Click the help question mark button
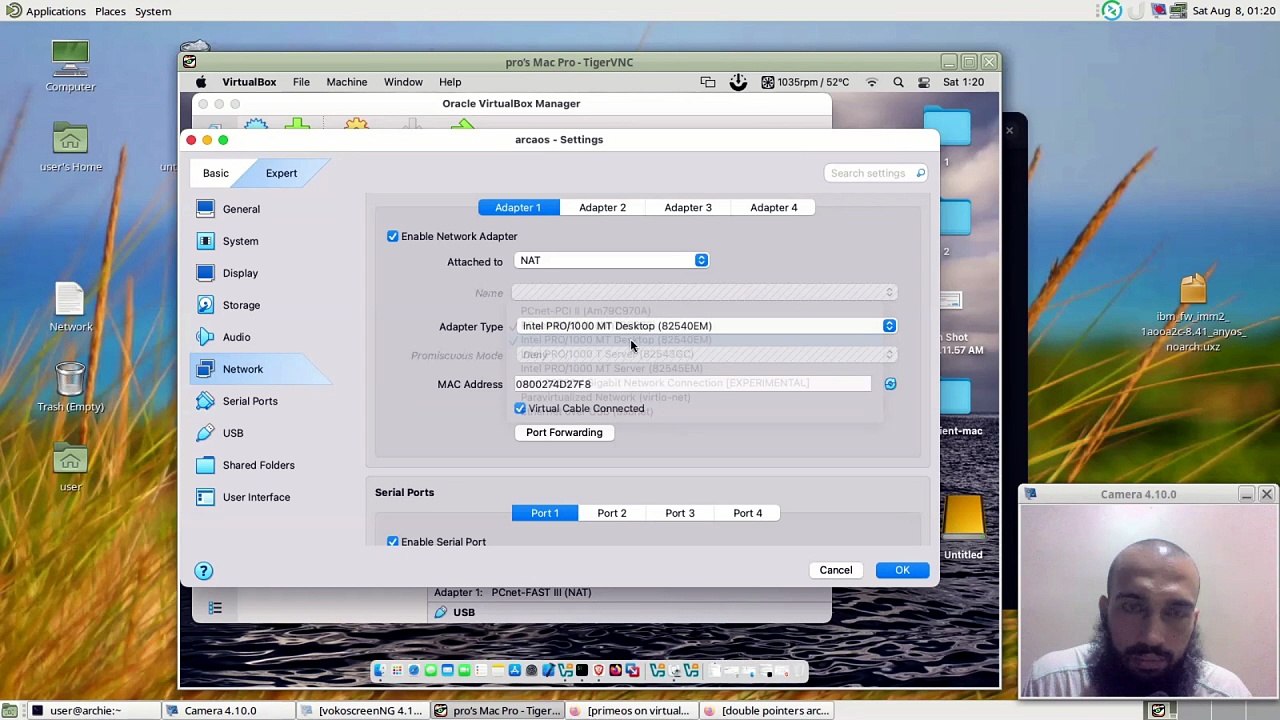Image resolution: width=1280 pixels, height=720 pixels. point(203,571)
